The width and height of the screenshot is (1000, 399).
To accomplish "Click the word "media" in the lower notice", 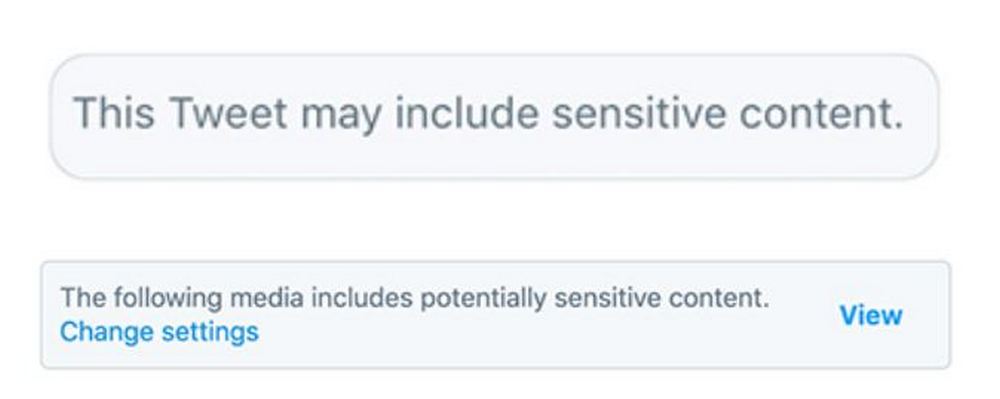I will [267, 298].
